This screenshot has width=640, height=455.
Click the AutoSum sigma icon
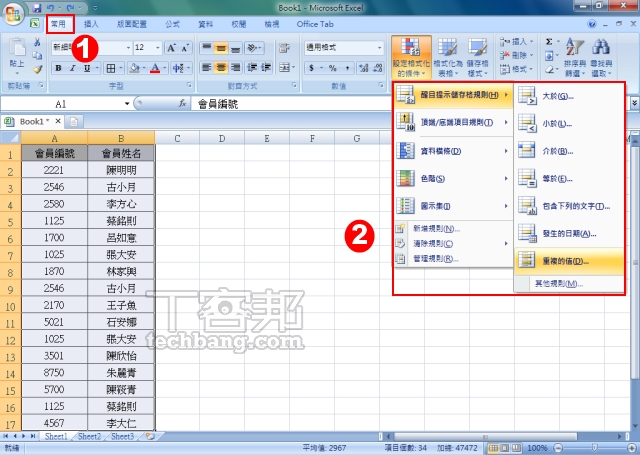549,41
